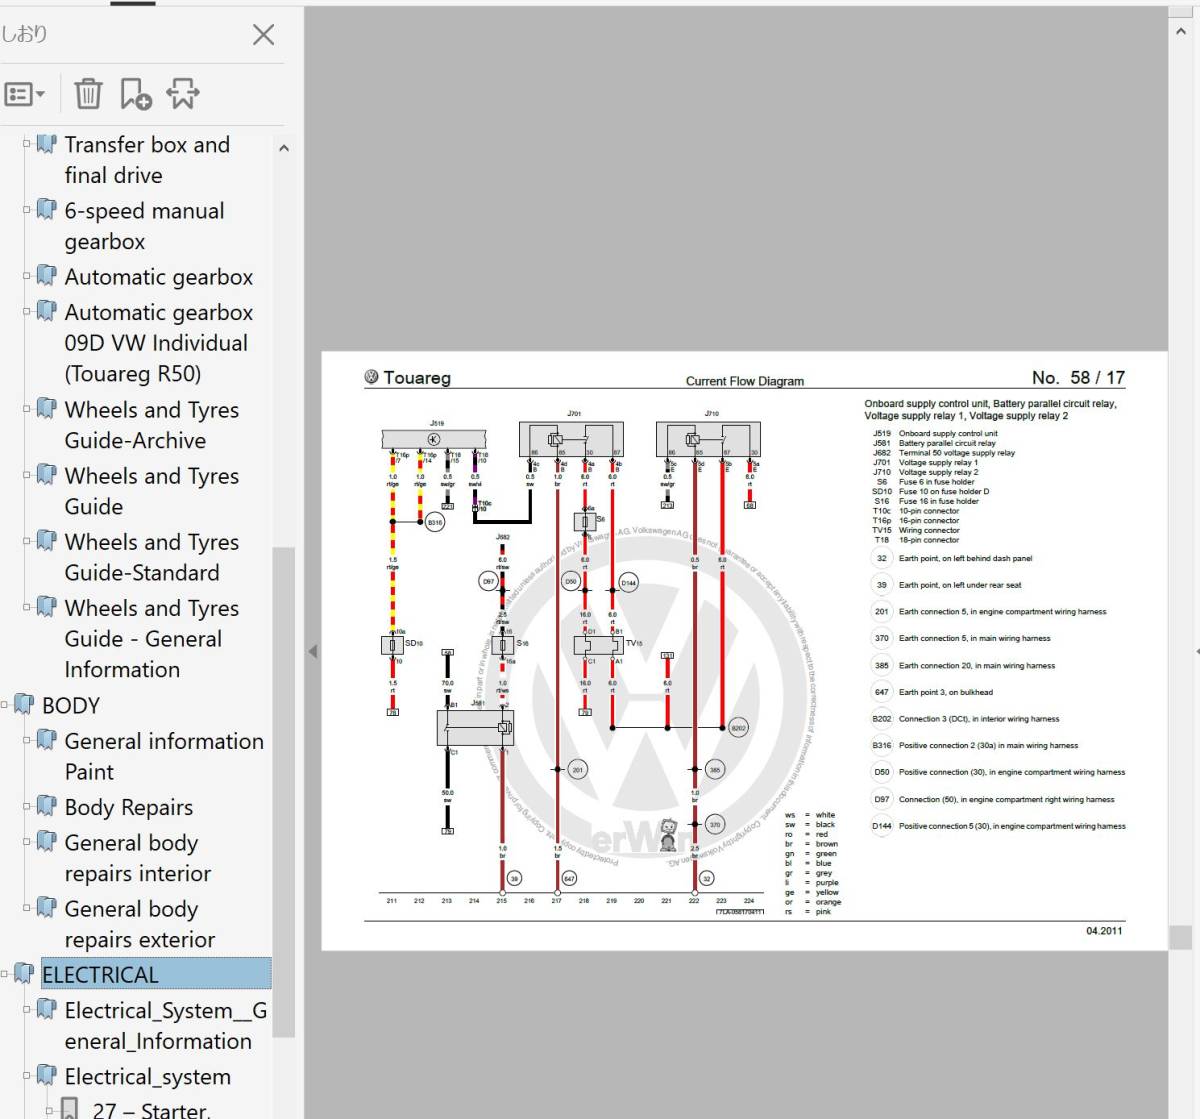
Task: Click the find current bookmark icon
Action: pyautogui.click(x=183, y=94)
